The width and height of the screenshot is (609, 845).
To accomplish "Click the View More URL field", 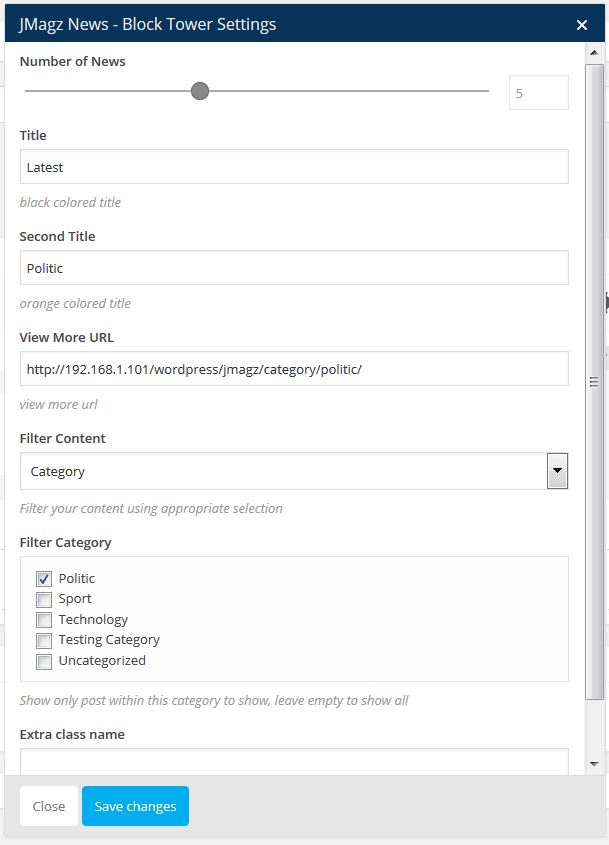I will point(294,369).
